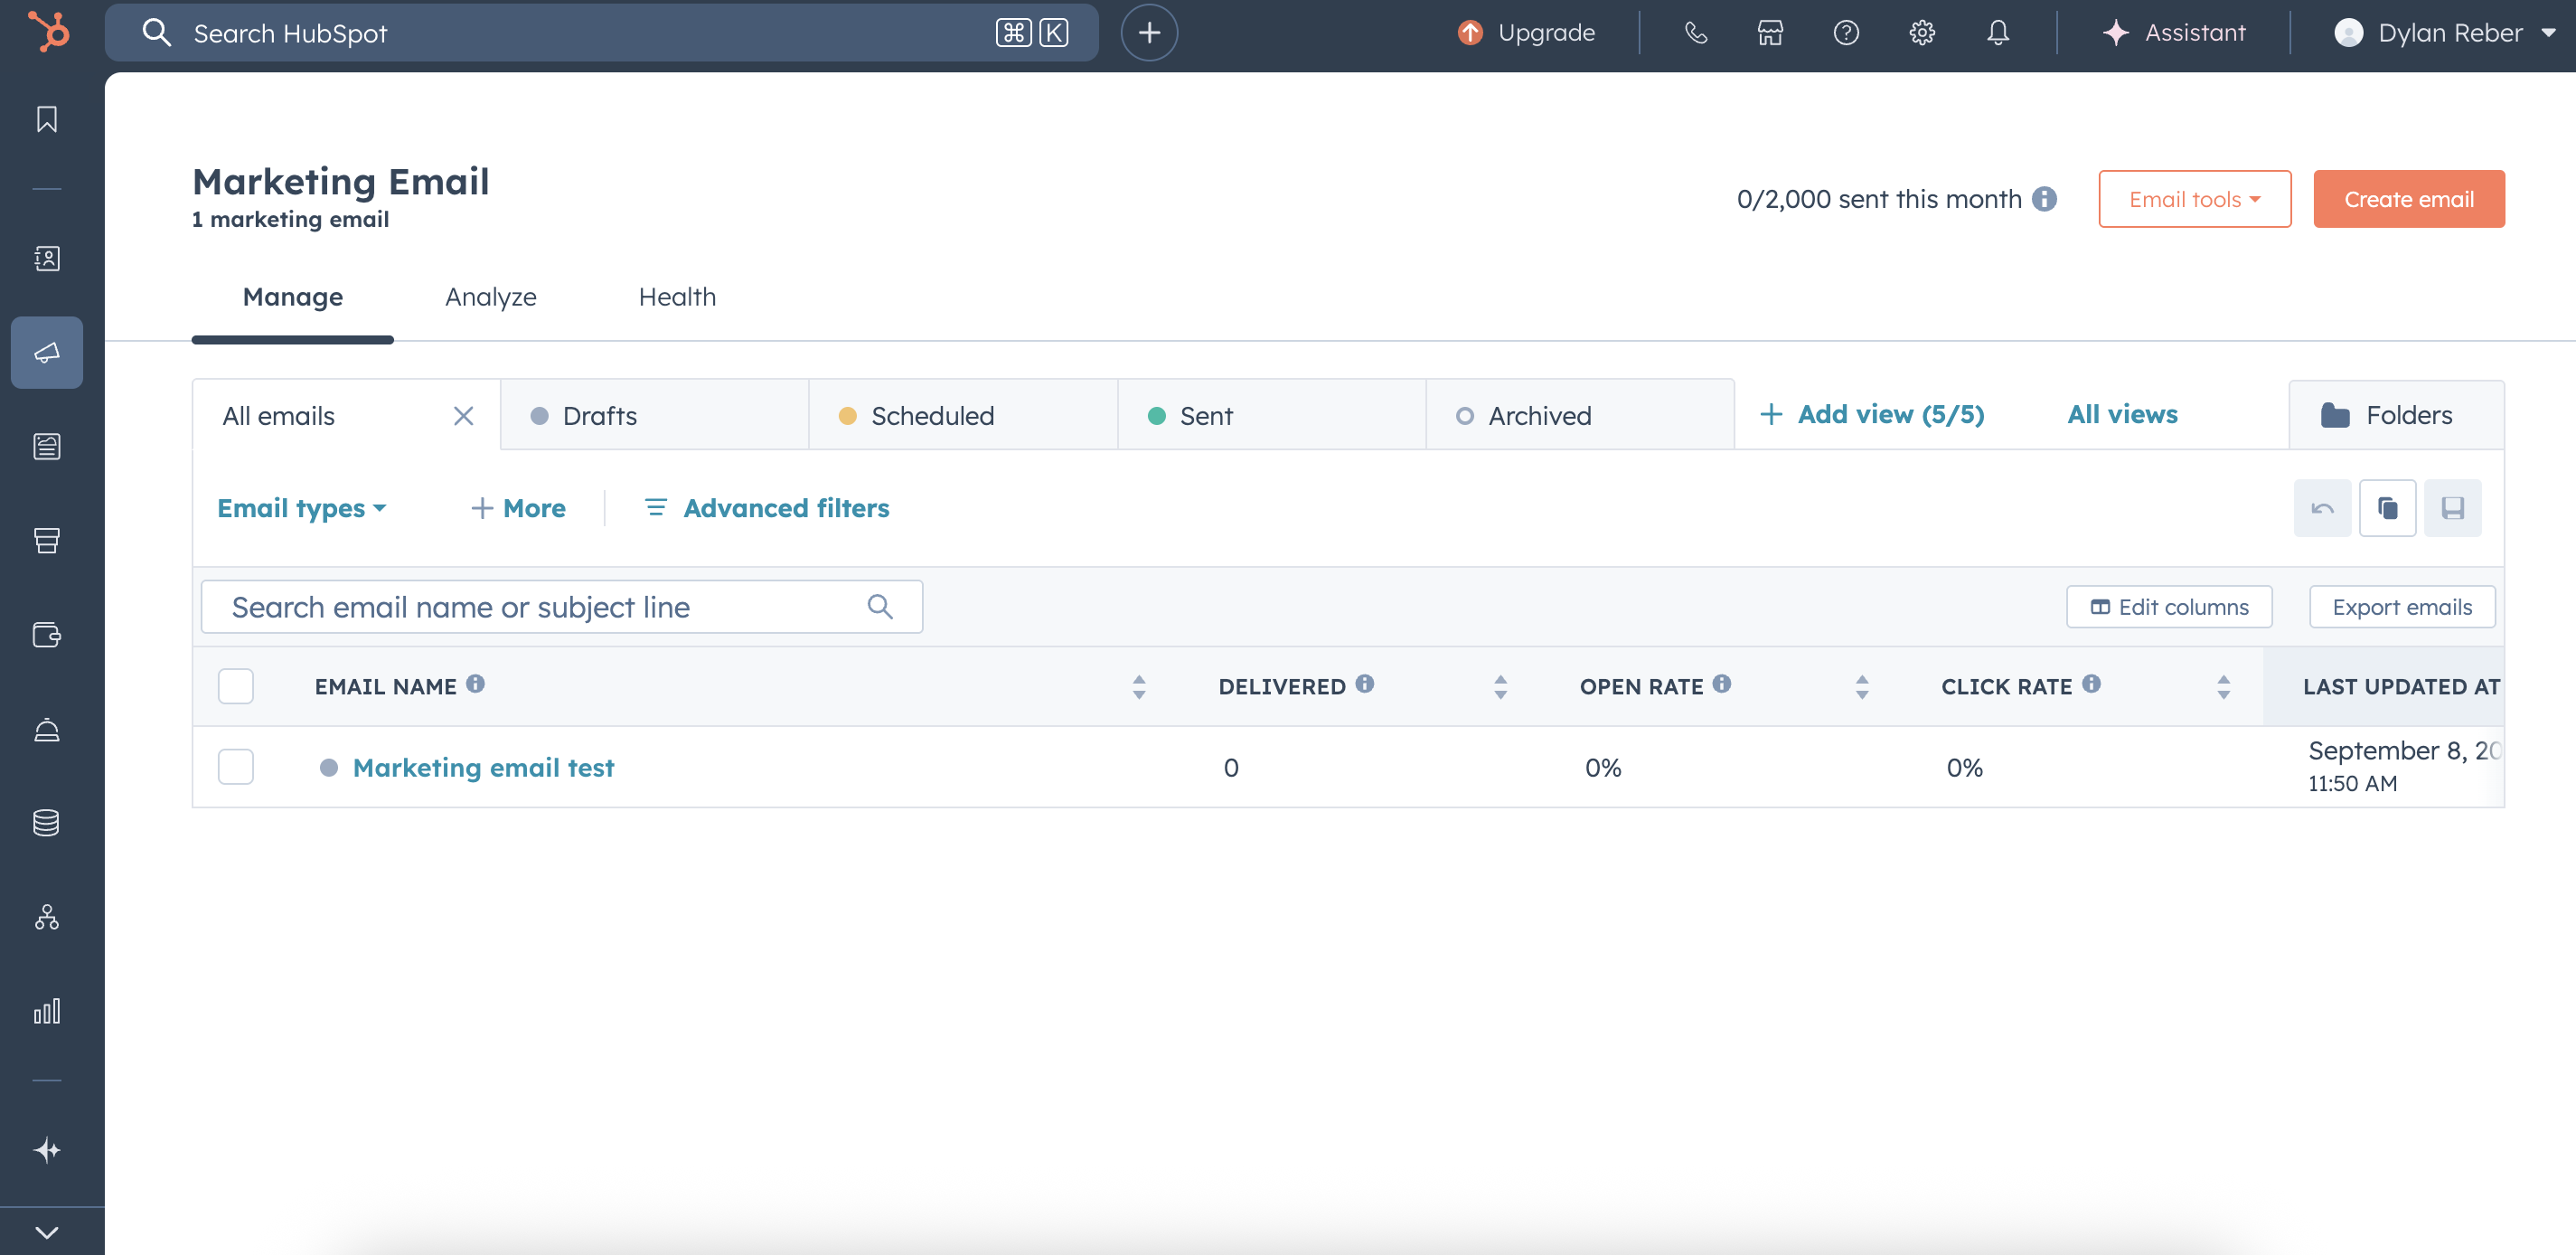Open the reporting bar chart sidebar icon

coord(46,1011)
